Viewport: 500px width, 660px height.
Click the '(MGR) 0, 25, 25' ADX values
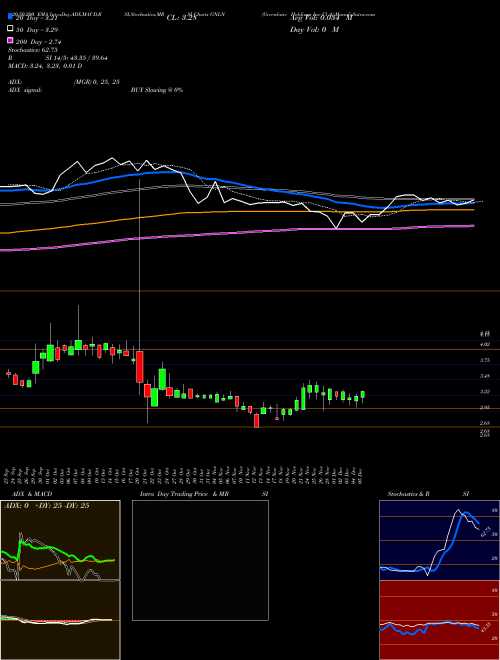click(96, 82)
